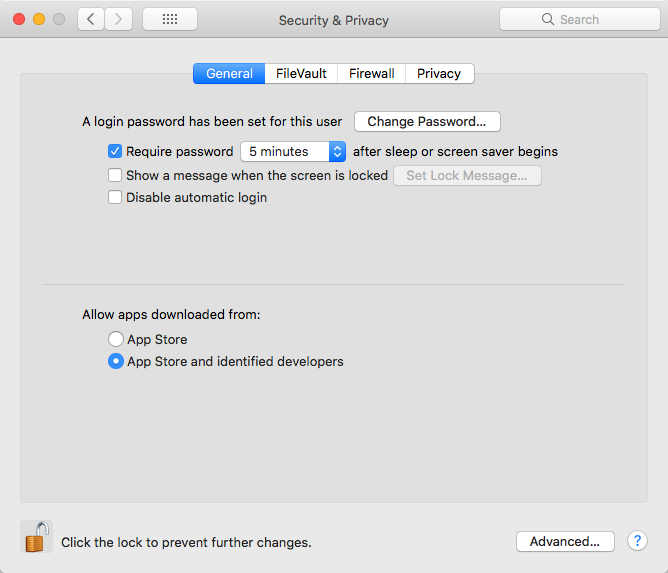Viewport: 668px width, 573px height.
Task: Choose App Store and identified developers
Action: click(116, 361)
